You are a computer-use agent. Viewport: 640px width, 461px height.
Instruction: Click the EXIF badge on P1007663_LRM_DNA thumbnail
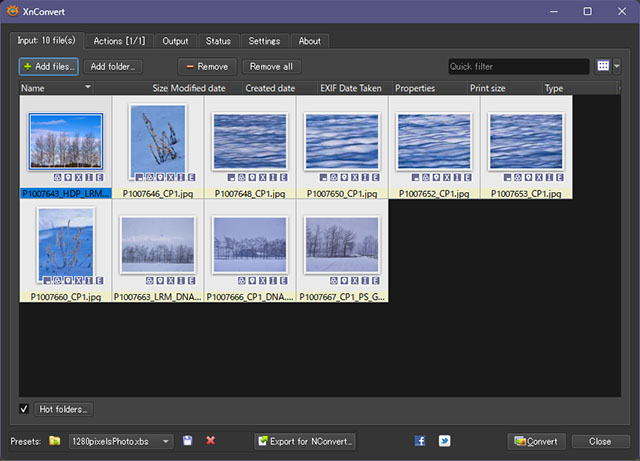click(191, 281)
